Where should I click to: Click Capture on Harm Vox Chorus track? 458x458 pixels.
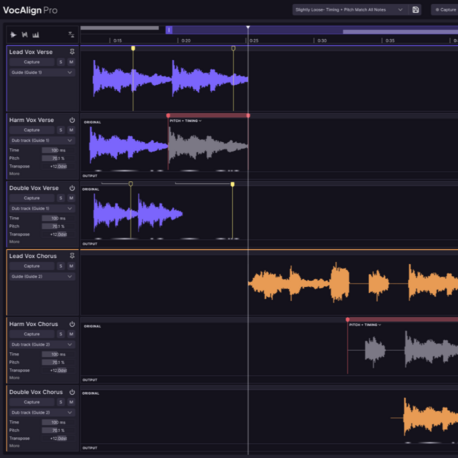point(32,334)
